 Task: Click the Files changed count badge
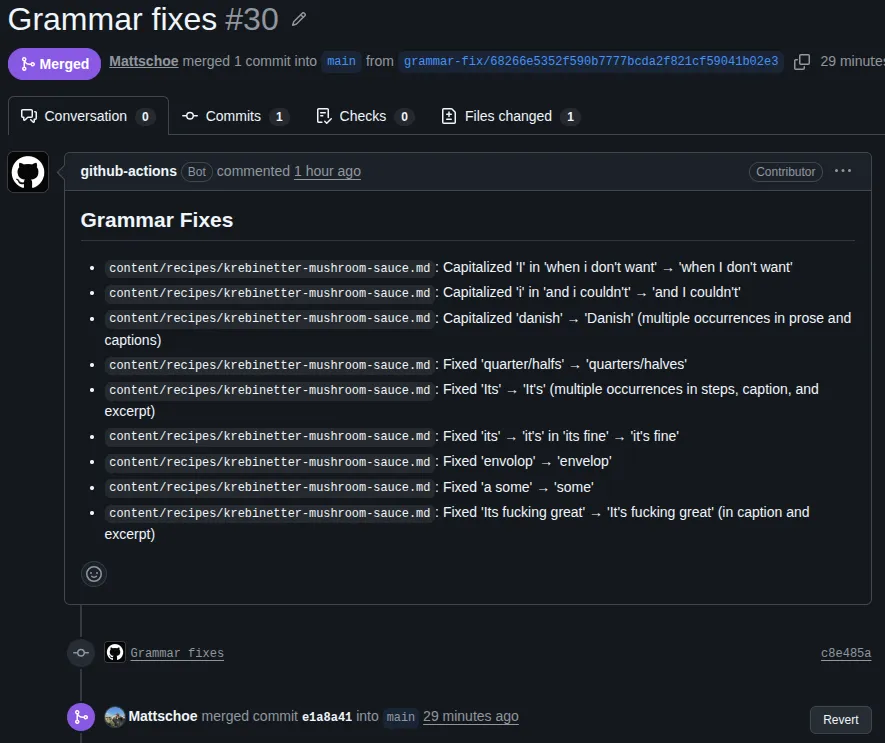[570, 117]
